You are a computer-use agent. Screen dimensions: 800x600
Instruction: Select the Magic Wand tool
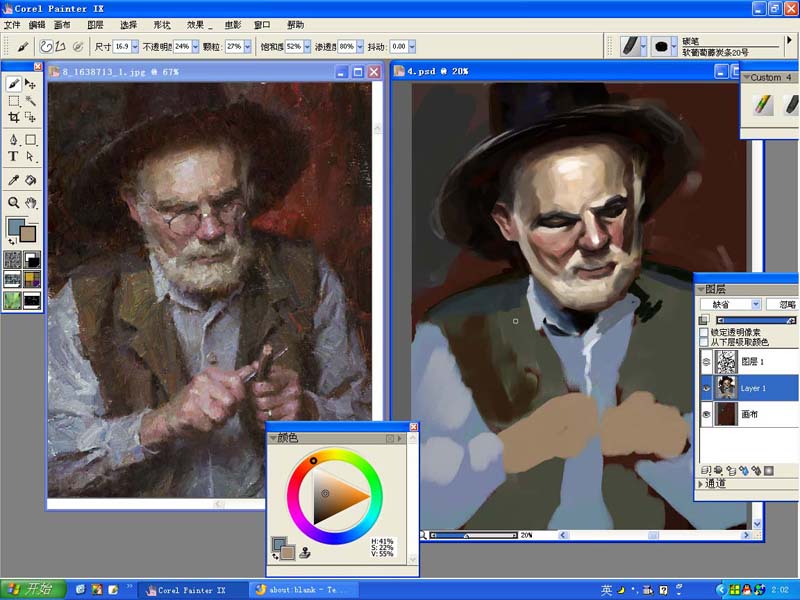pyautogui.click(x=31, y=101)
